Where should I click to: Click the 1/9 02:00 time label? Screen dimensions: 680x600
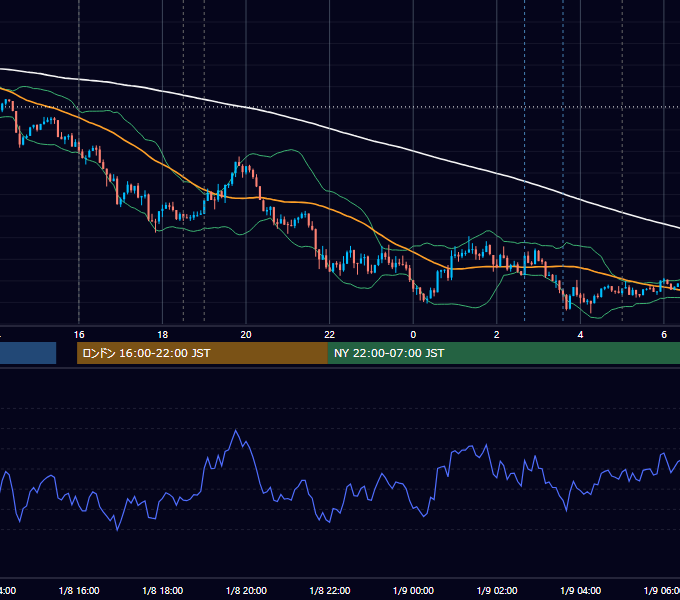[x=497, y=590]
